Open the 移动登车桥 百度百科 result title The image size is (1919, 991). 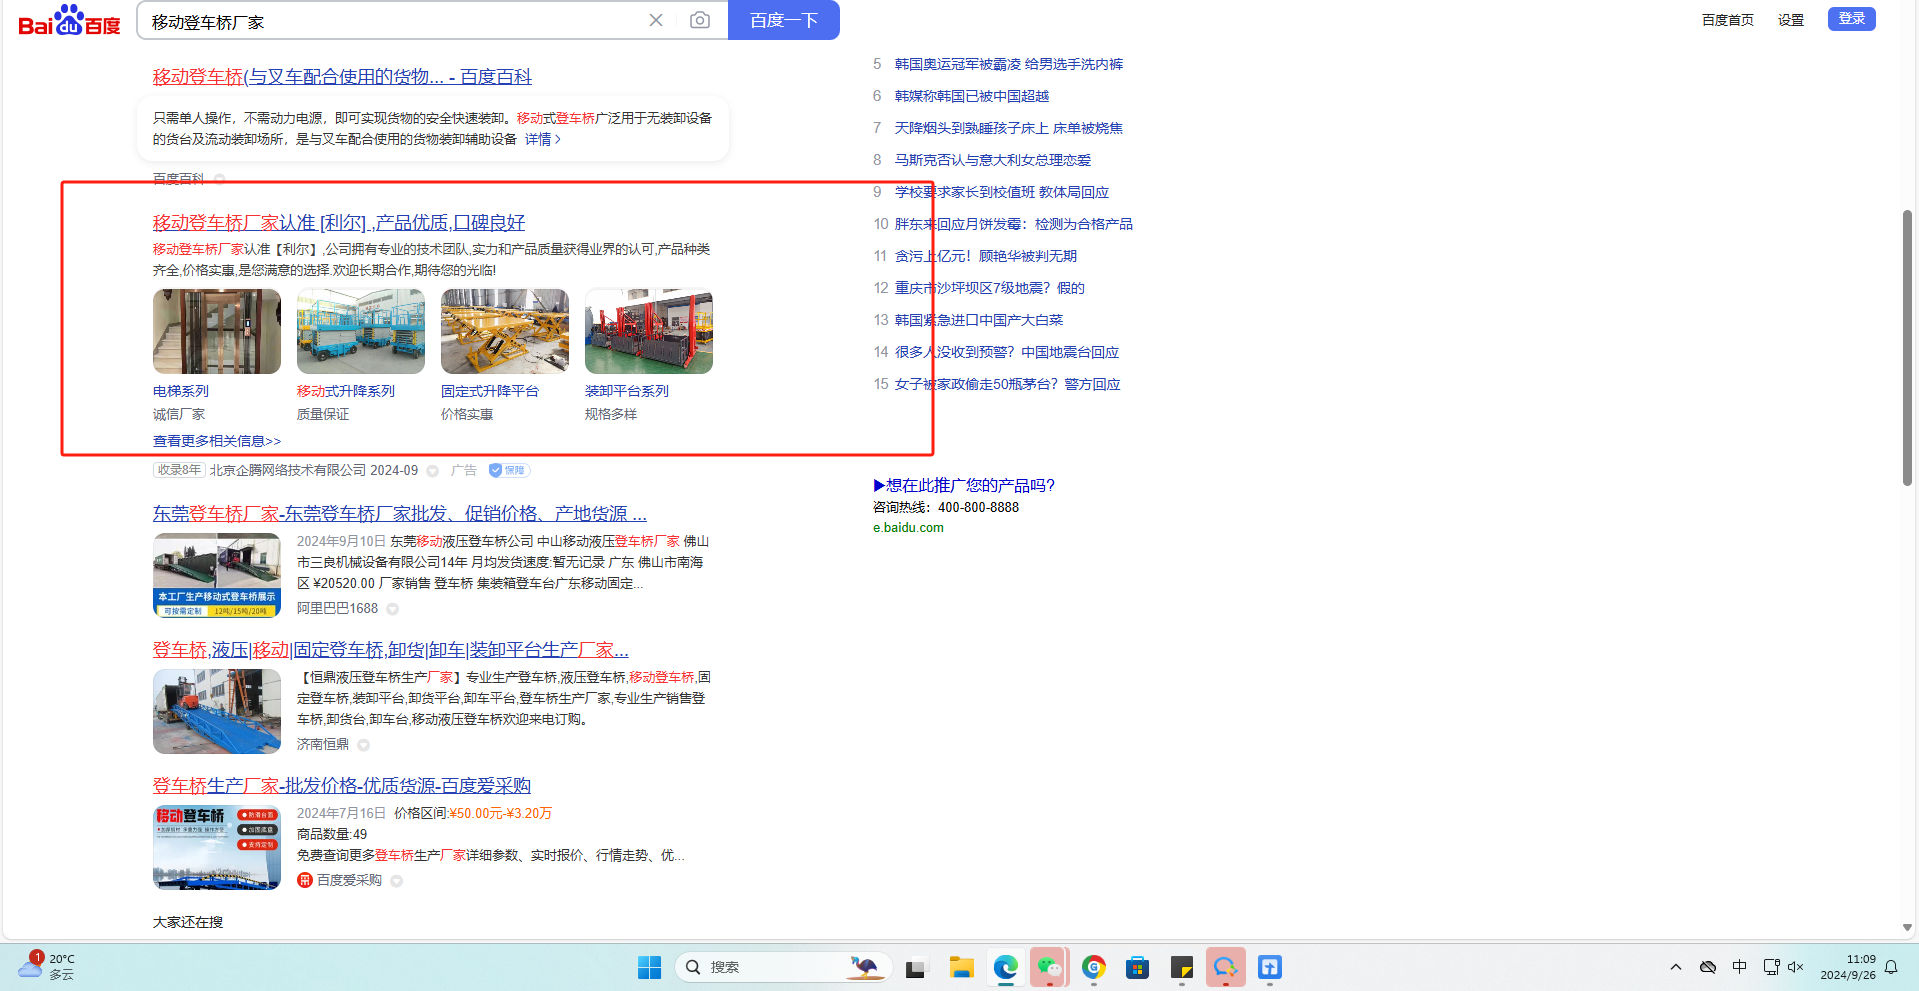coord(342,77)
